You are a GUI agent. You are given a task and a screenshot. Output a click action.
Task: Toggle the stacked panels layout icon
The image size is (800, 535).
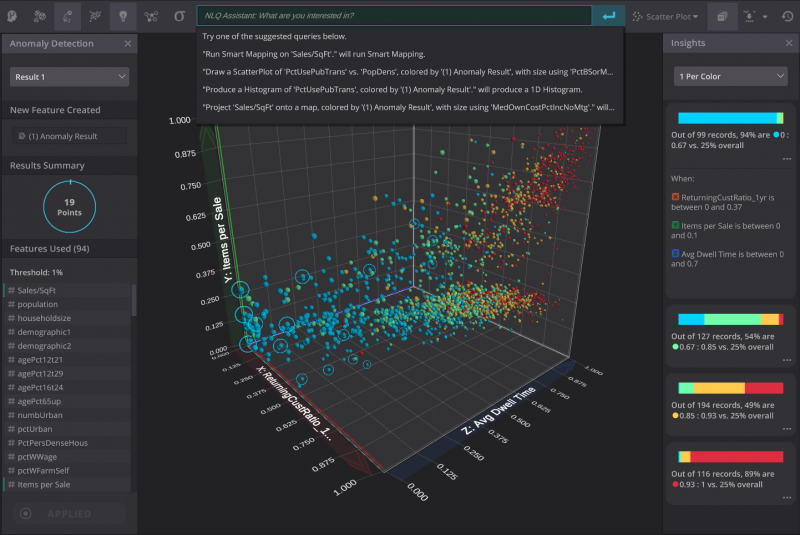click(x=722, y=16)
